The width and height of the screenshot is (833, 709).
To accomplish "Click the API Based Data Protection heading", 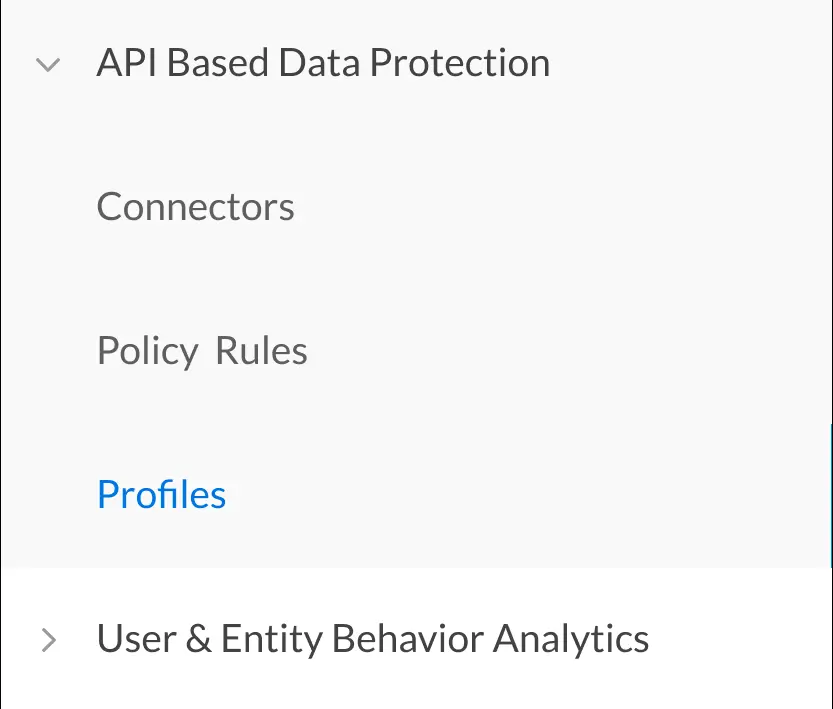I will [322, 63].
